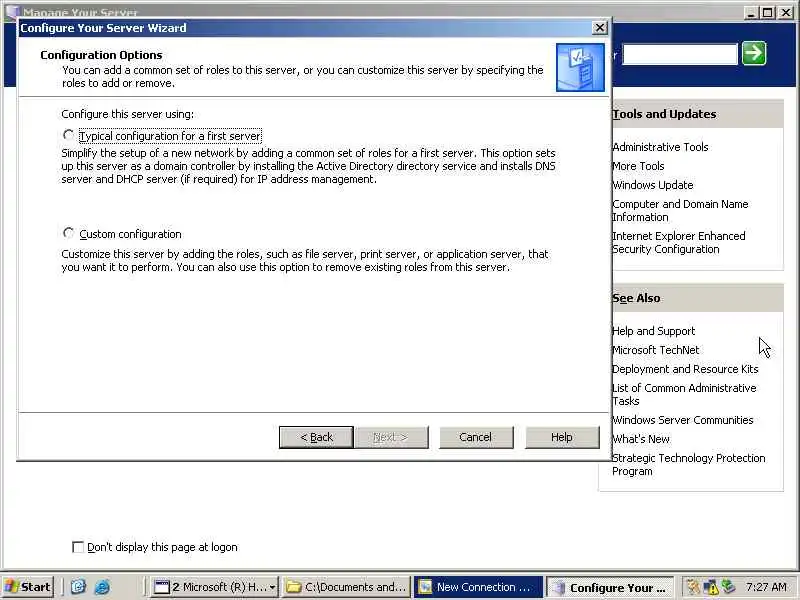
Task: Minimize the Manage Your Server window
Action: (x=751, y=12)
